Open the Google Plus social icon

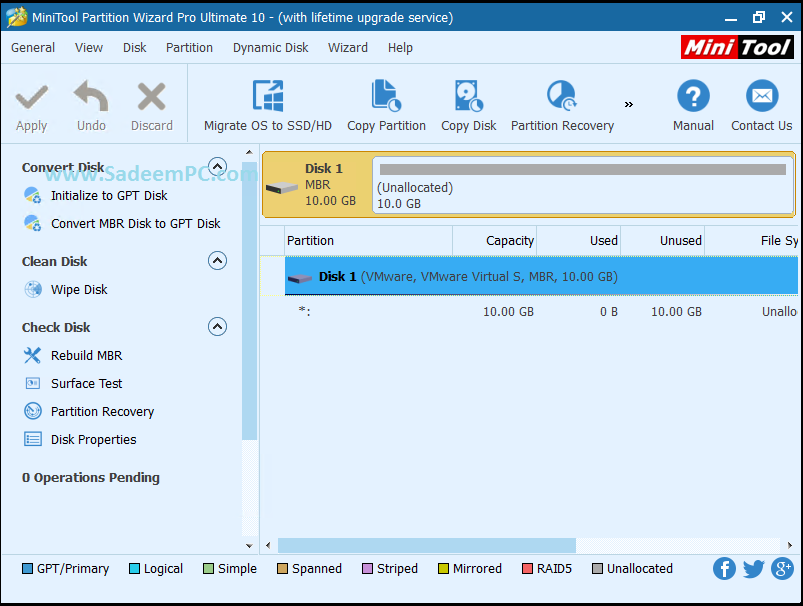point(783,569)
